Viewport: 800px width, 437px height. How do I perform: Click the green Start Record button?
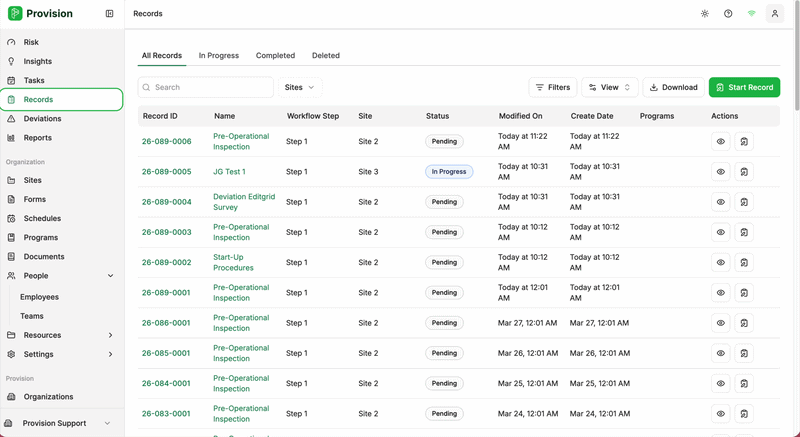click(744, 88)
